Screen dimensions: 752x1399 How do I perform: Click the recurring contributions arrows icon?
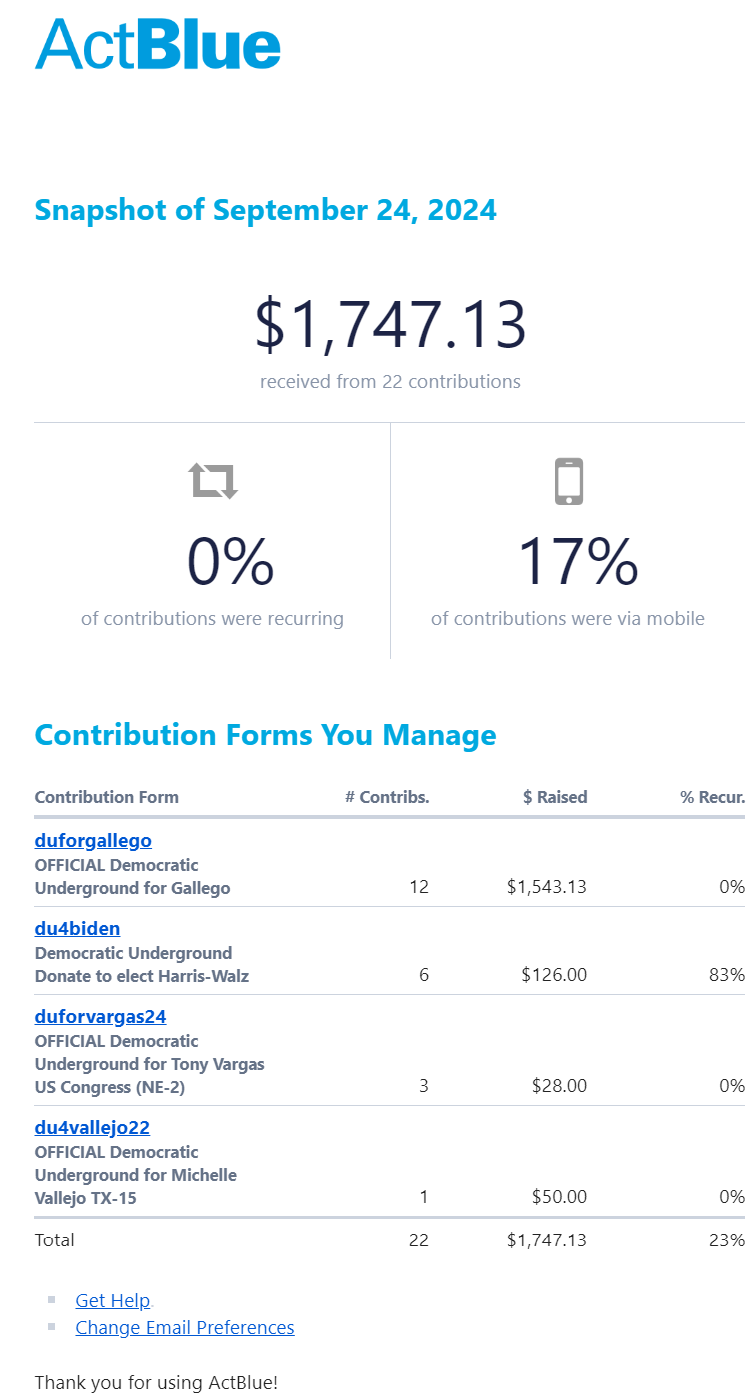coord(214,481)
